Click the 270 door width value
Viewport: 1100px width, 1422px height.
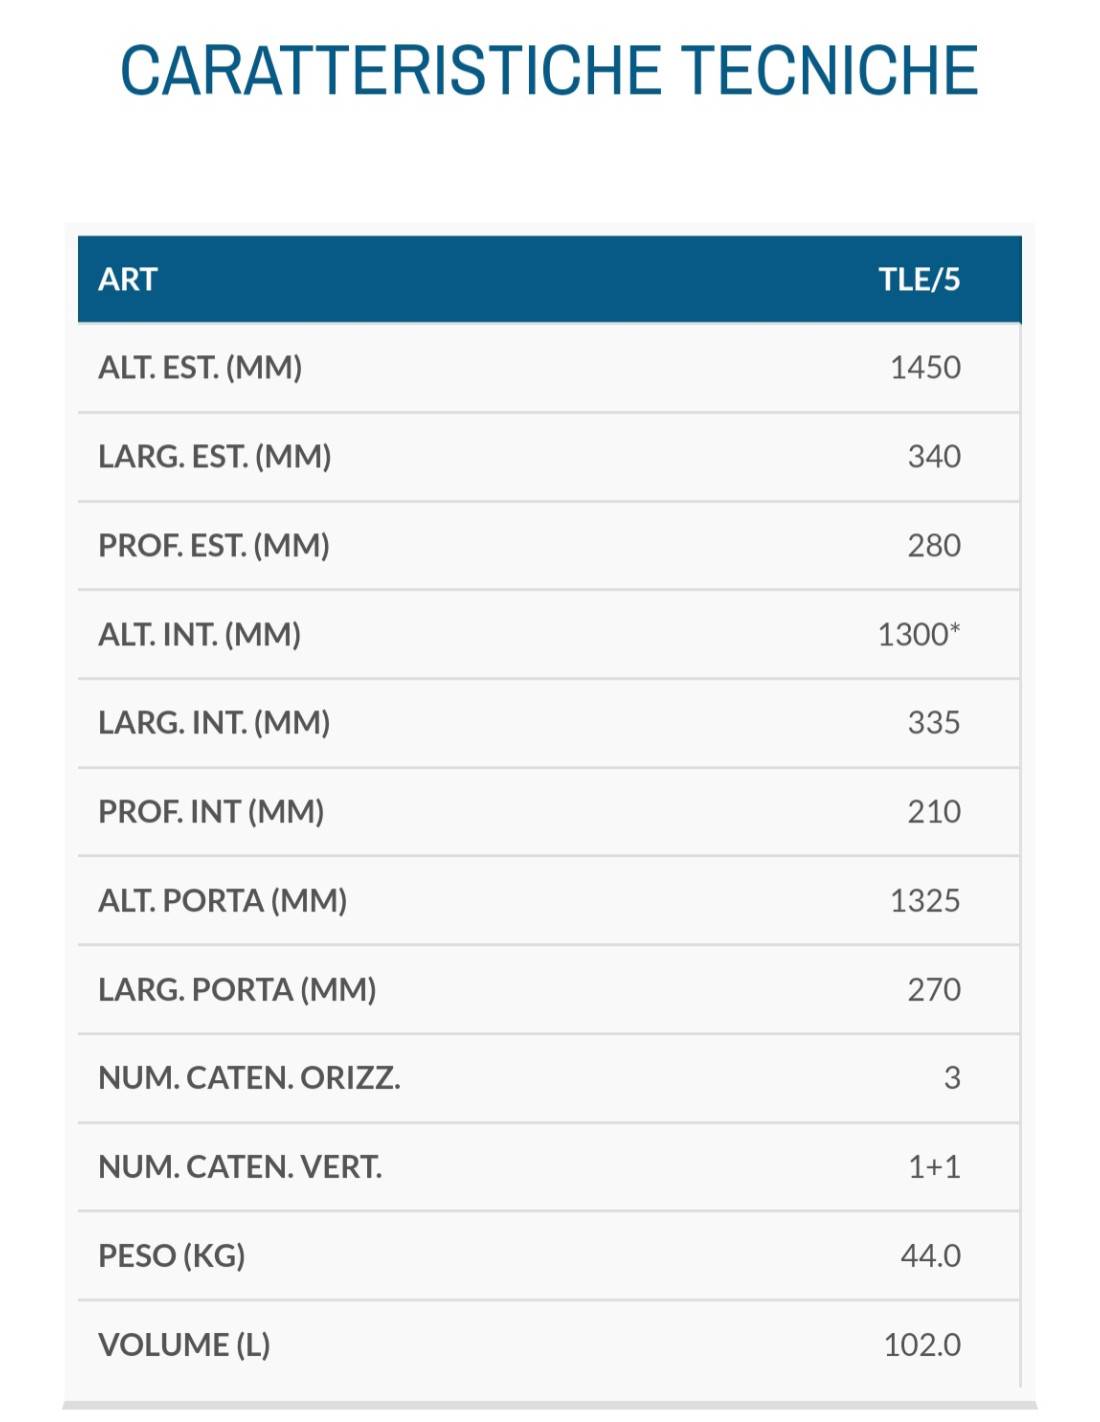(x=934, y=990)
